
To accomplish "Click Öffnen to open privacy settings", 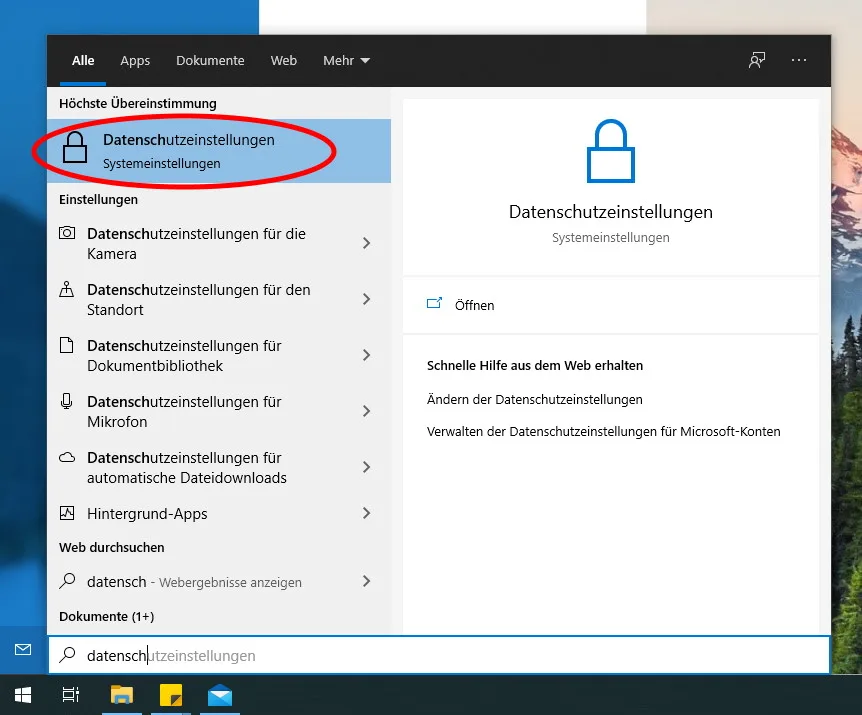I will click(474, 305).
